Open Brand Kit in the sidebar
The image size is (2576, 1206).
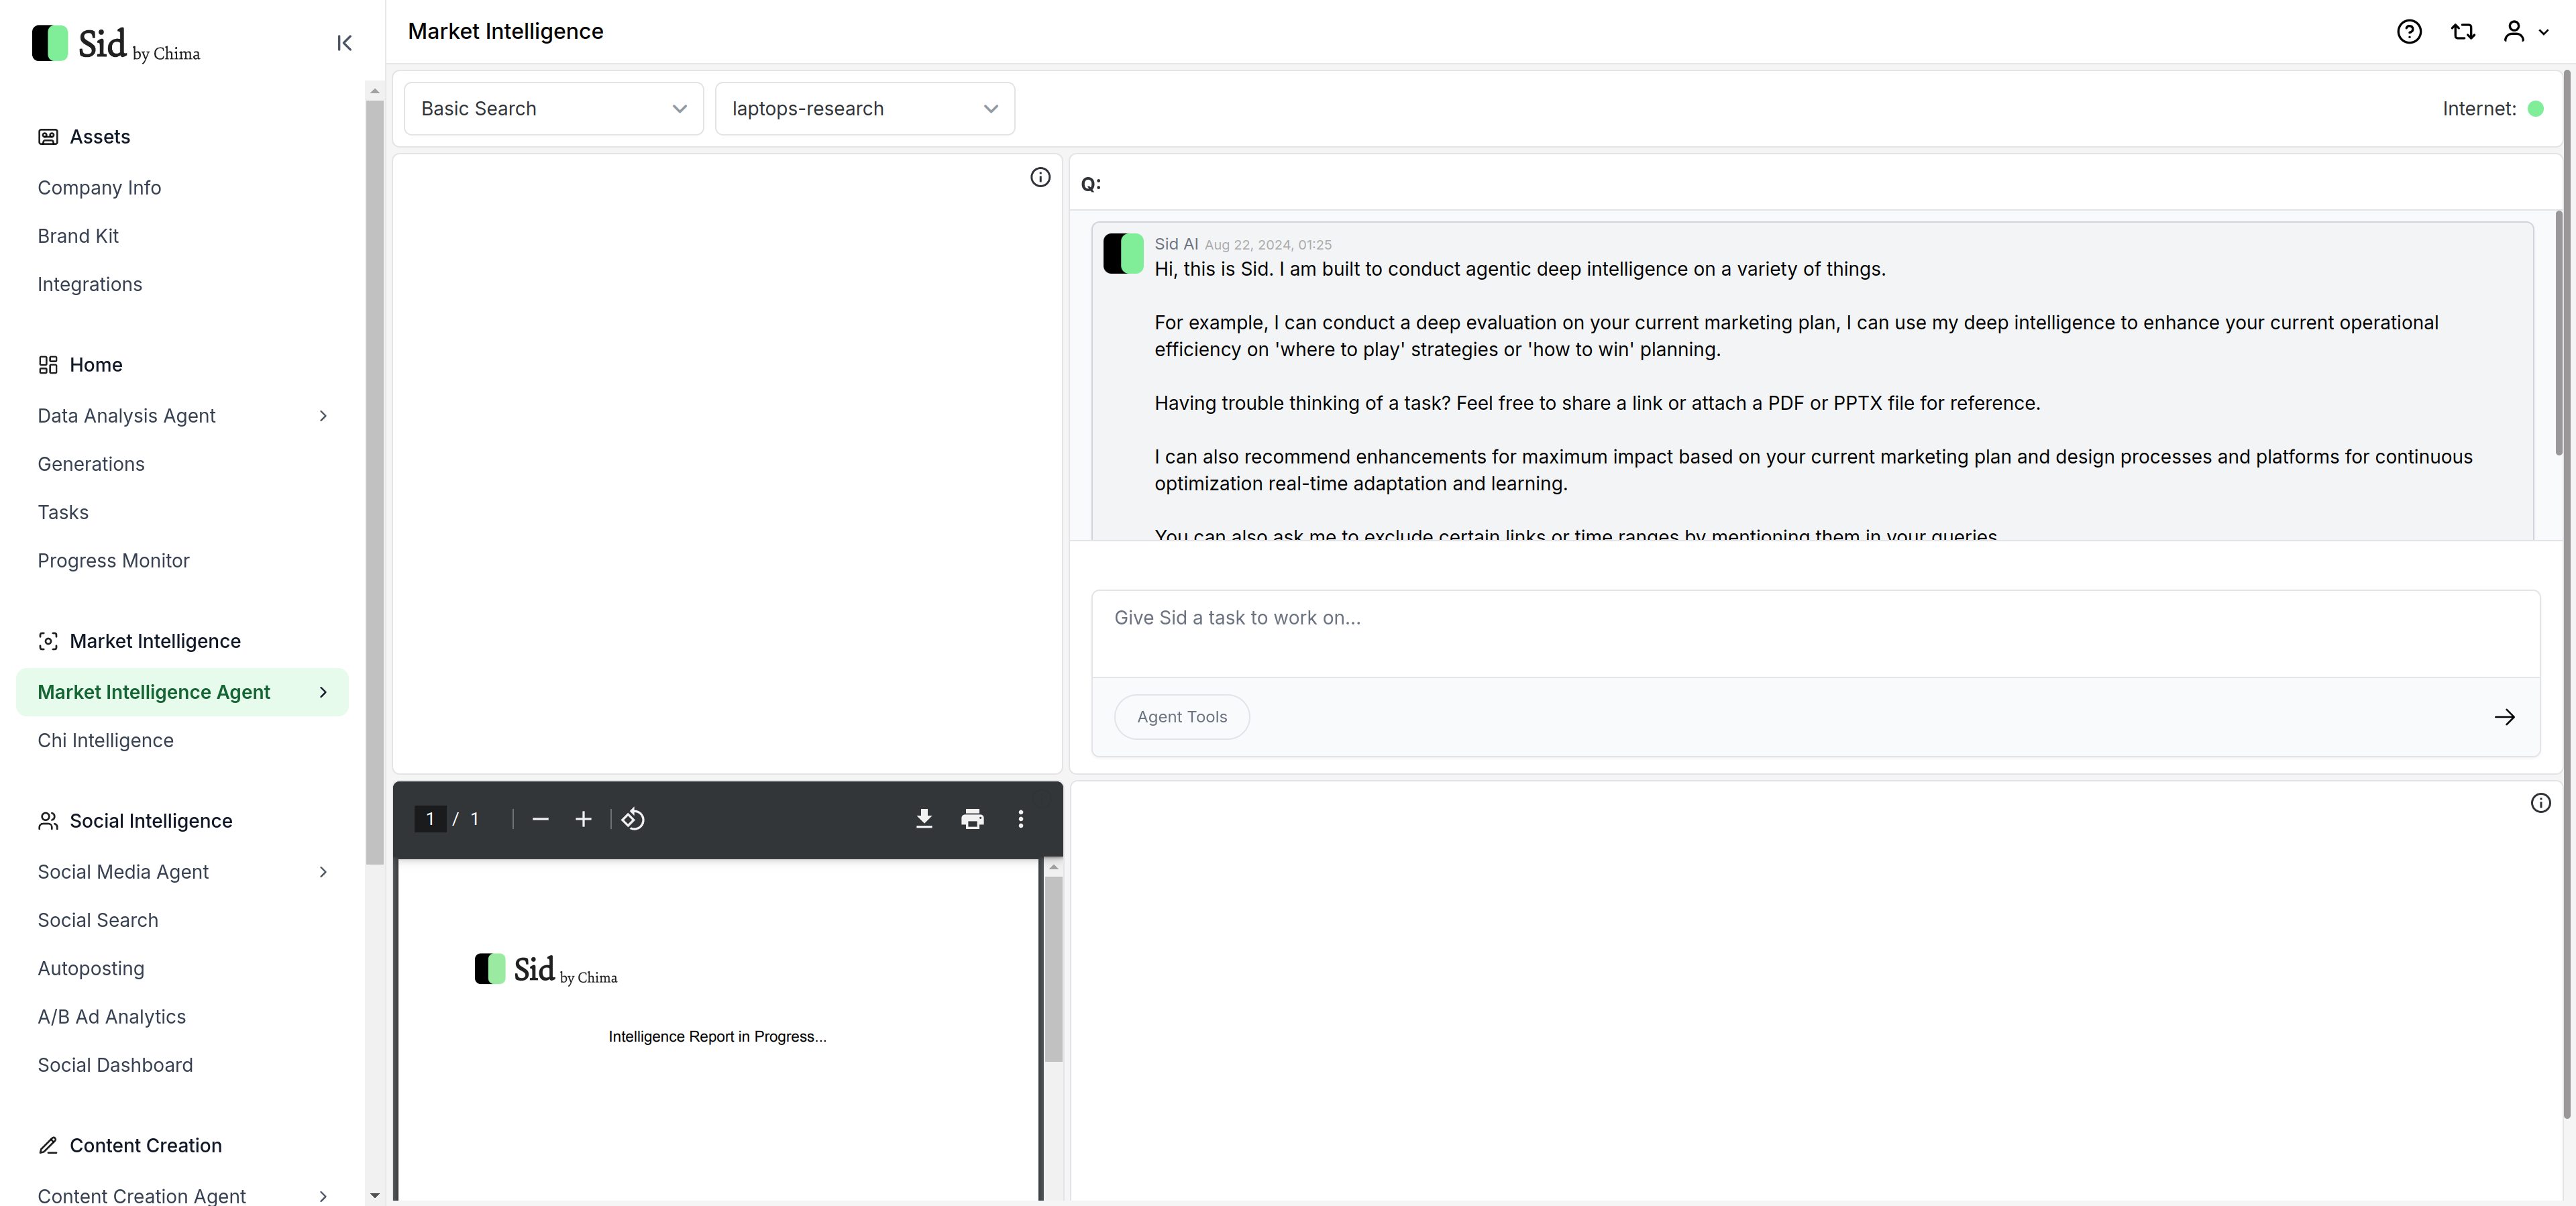(x=78, y=236)
